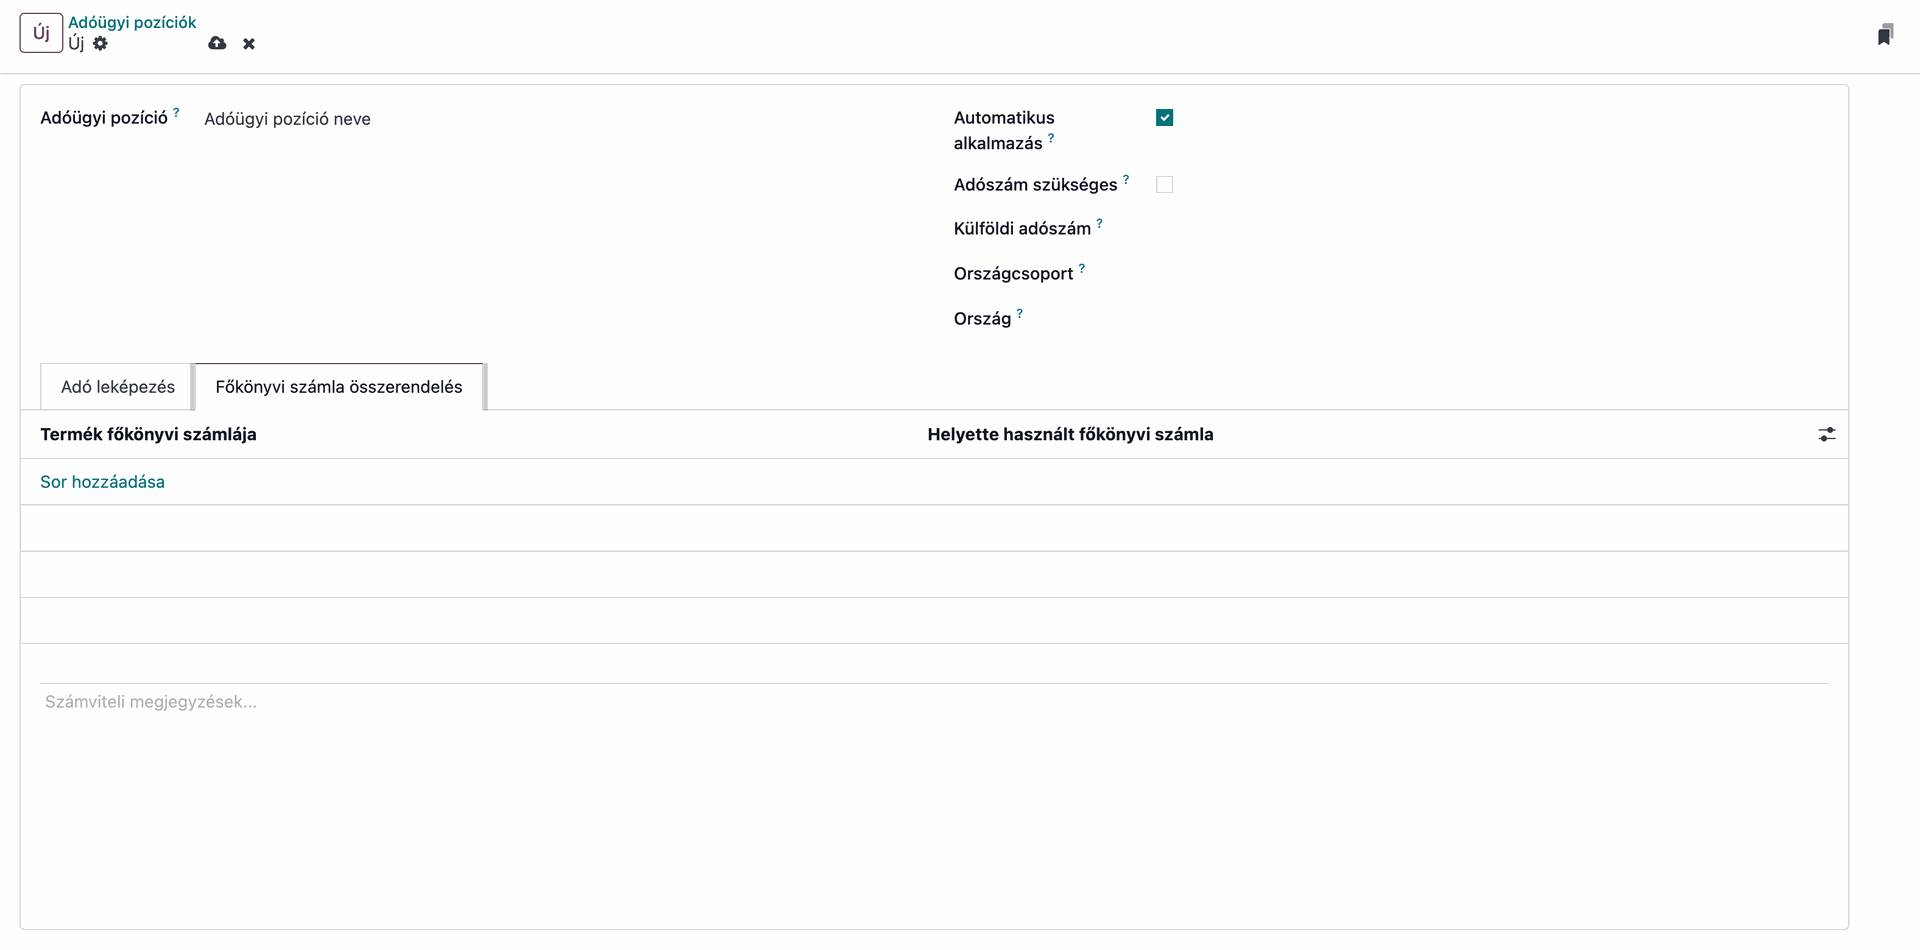The image size is (1920, 950).
Task: Click the Helyette használt főkönyvi számla header
Action: 1070,434
